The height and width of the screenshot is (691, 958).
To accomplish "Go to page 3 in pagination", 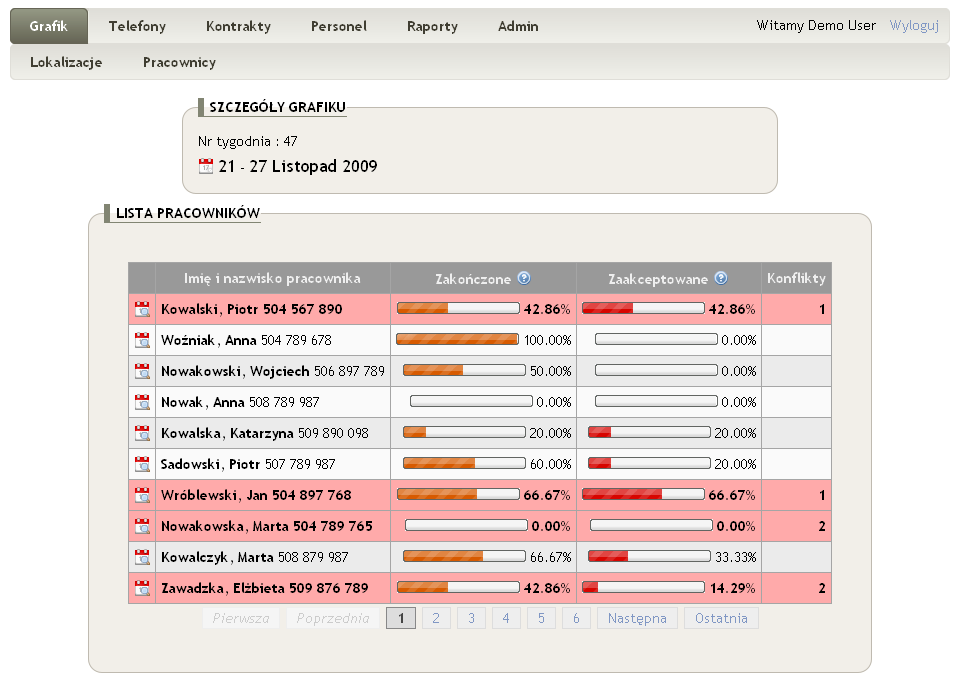I will [471, 619].
